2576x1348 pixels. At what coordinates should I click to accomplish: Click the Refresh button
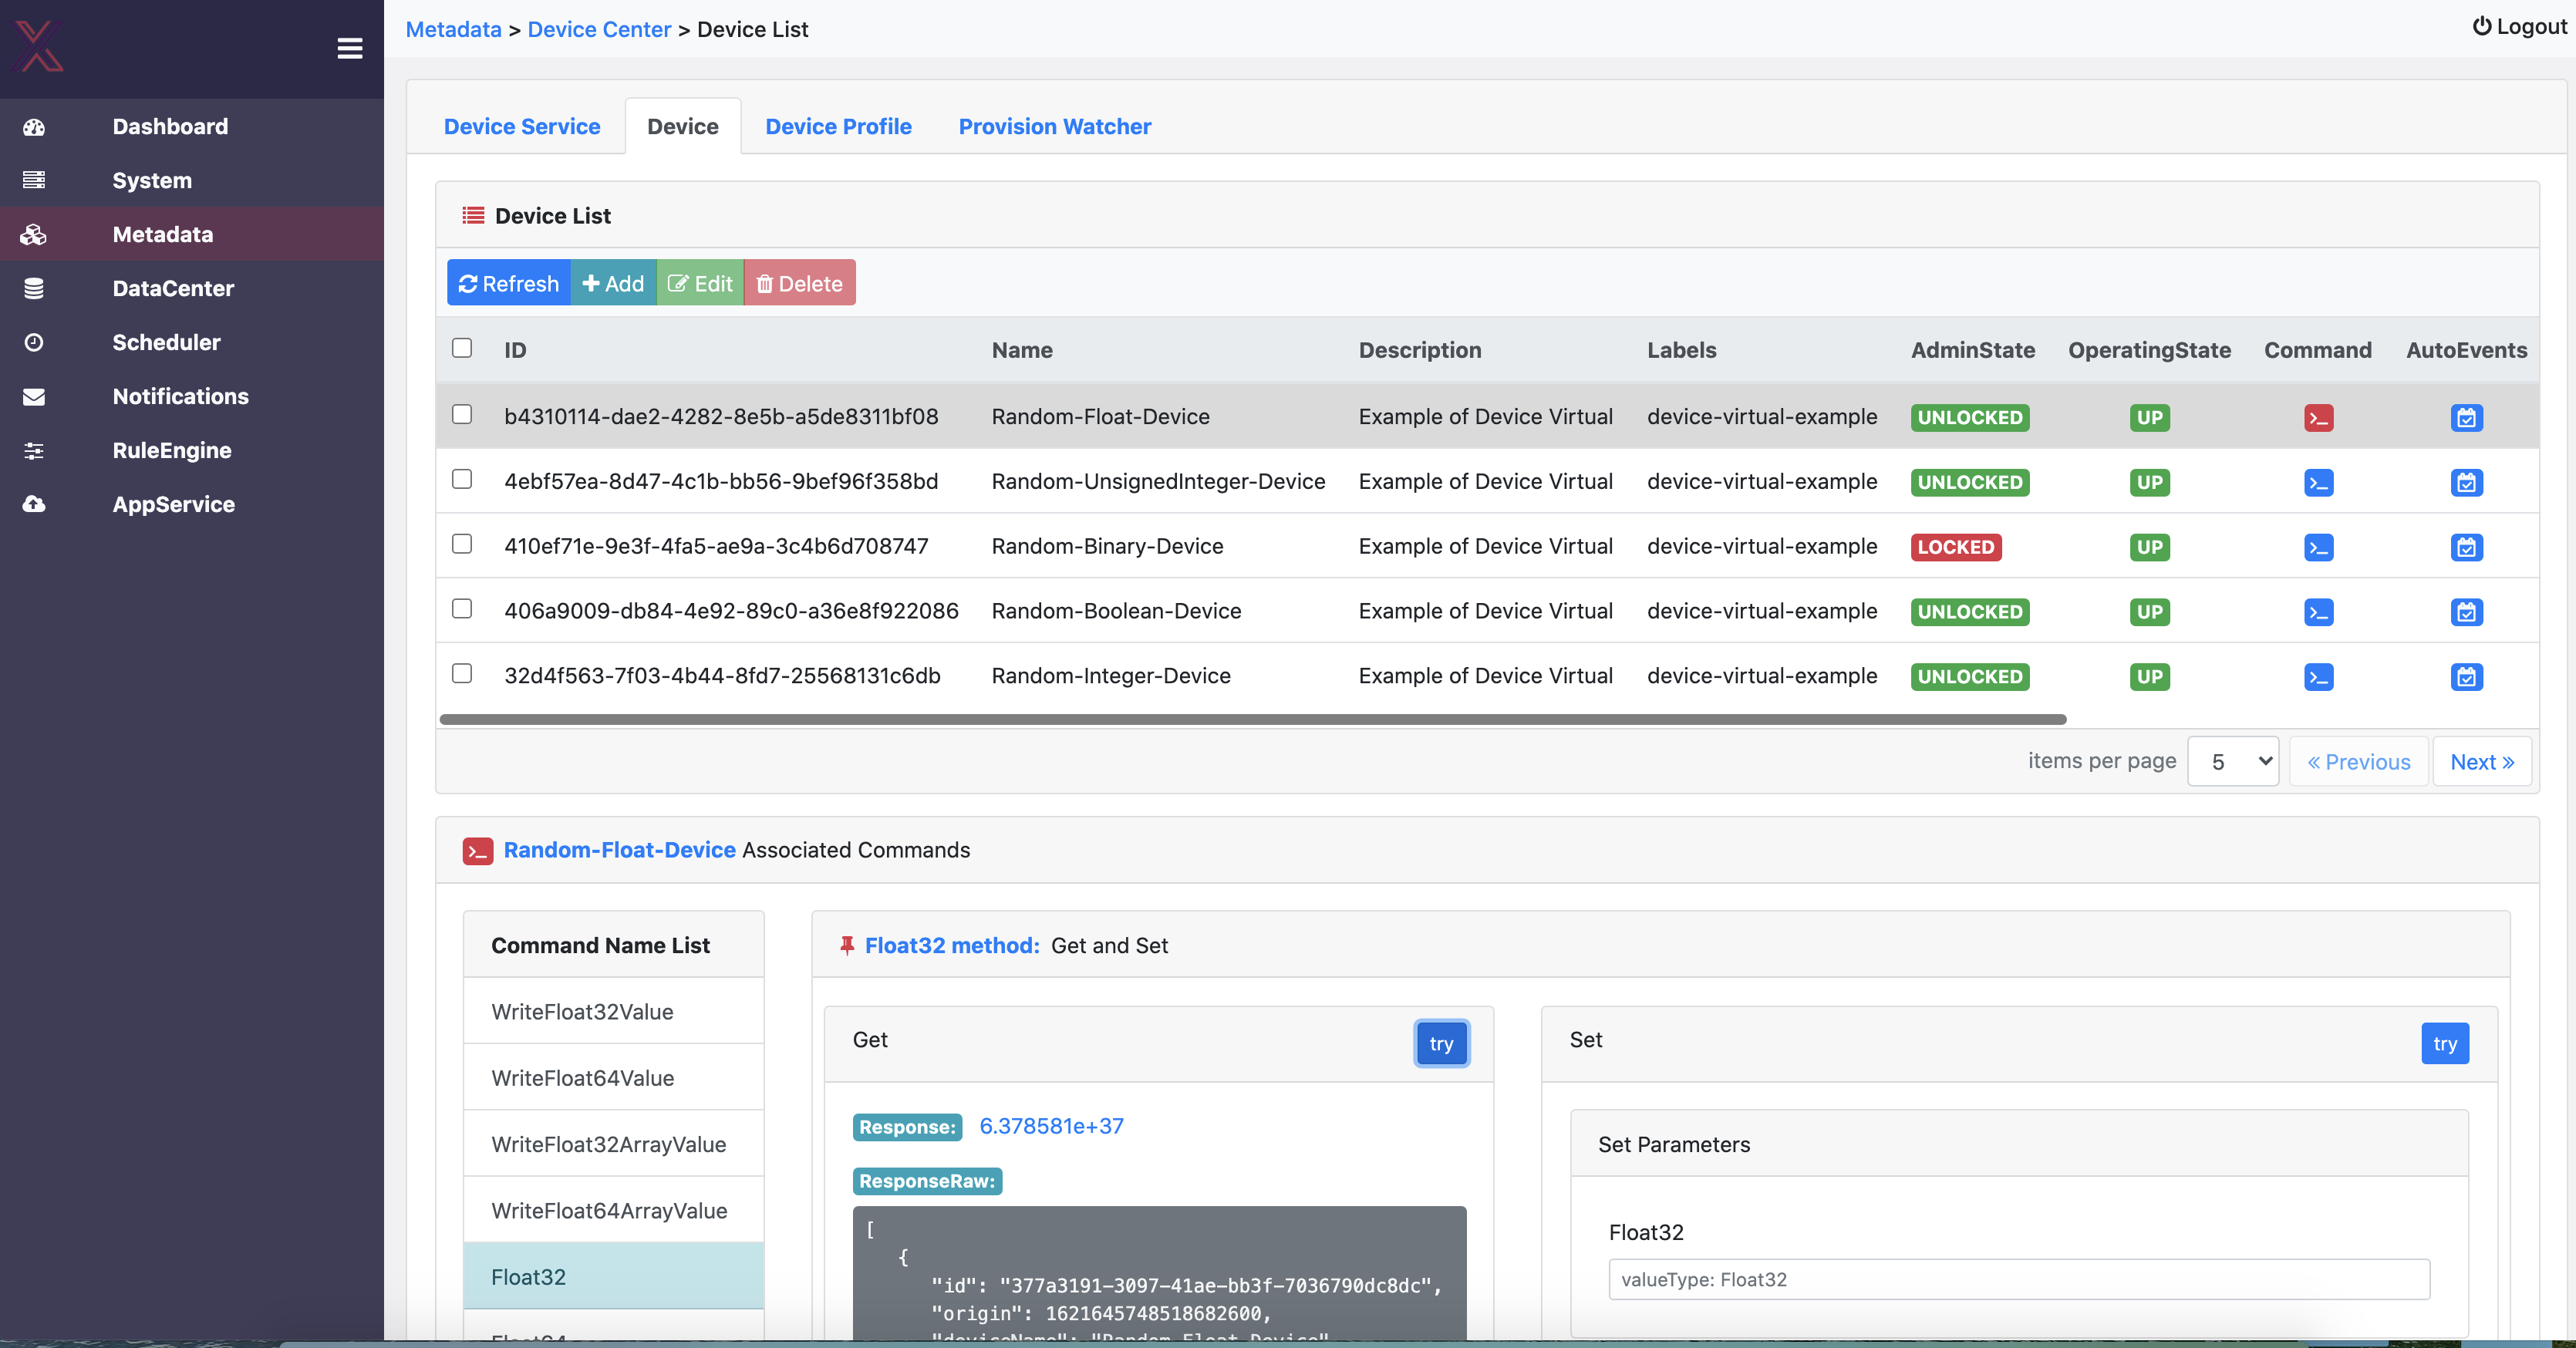(x=508, y=283)
